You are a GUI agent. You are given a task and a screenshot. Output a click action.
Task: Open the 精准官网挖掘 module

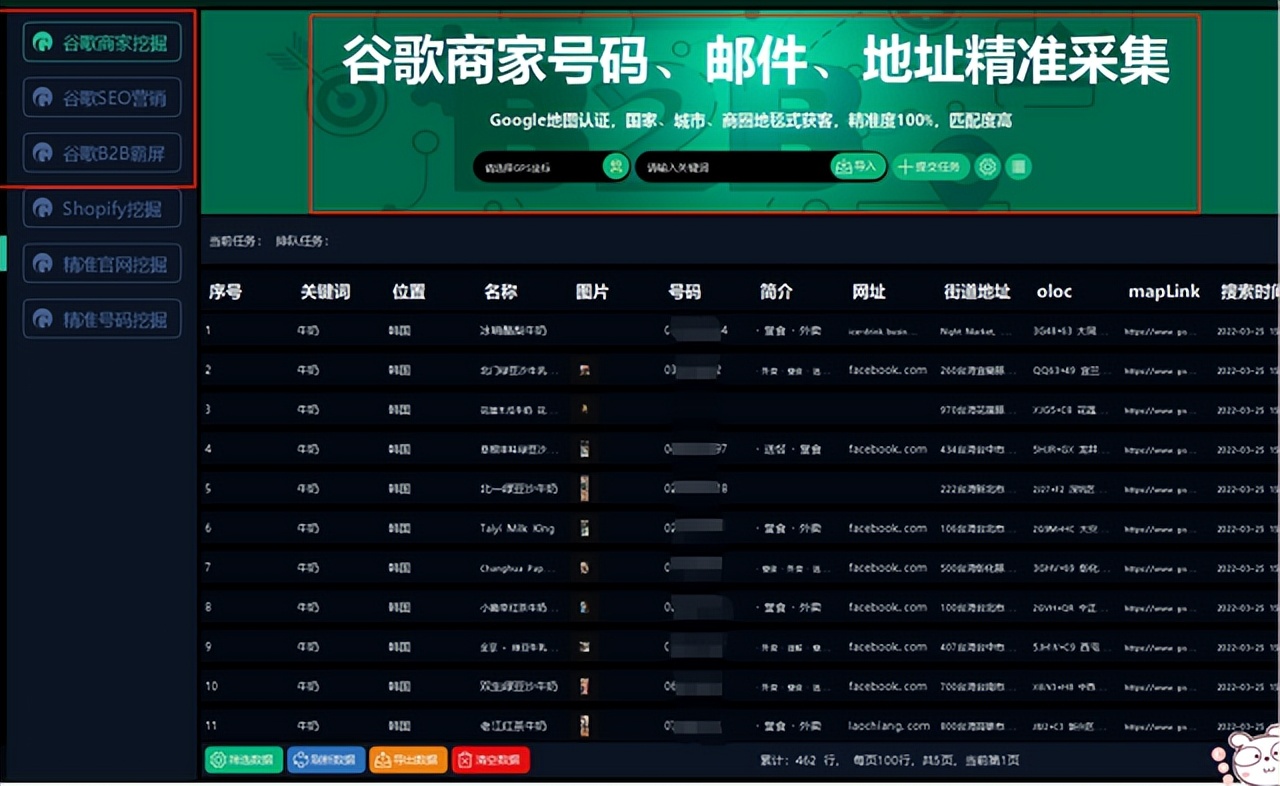102,264
